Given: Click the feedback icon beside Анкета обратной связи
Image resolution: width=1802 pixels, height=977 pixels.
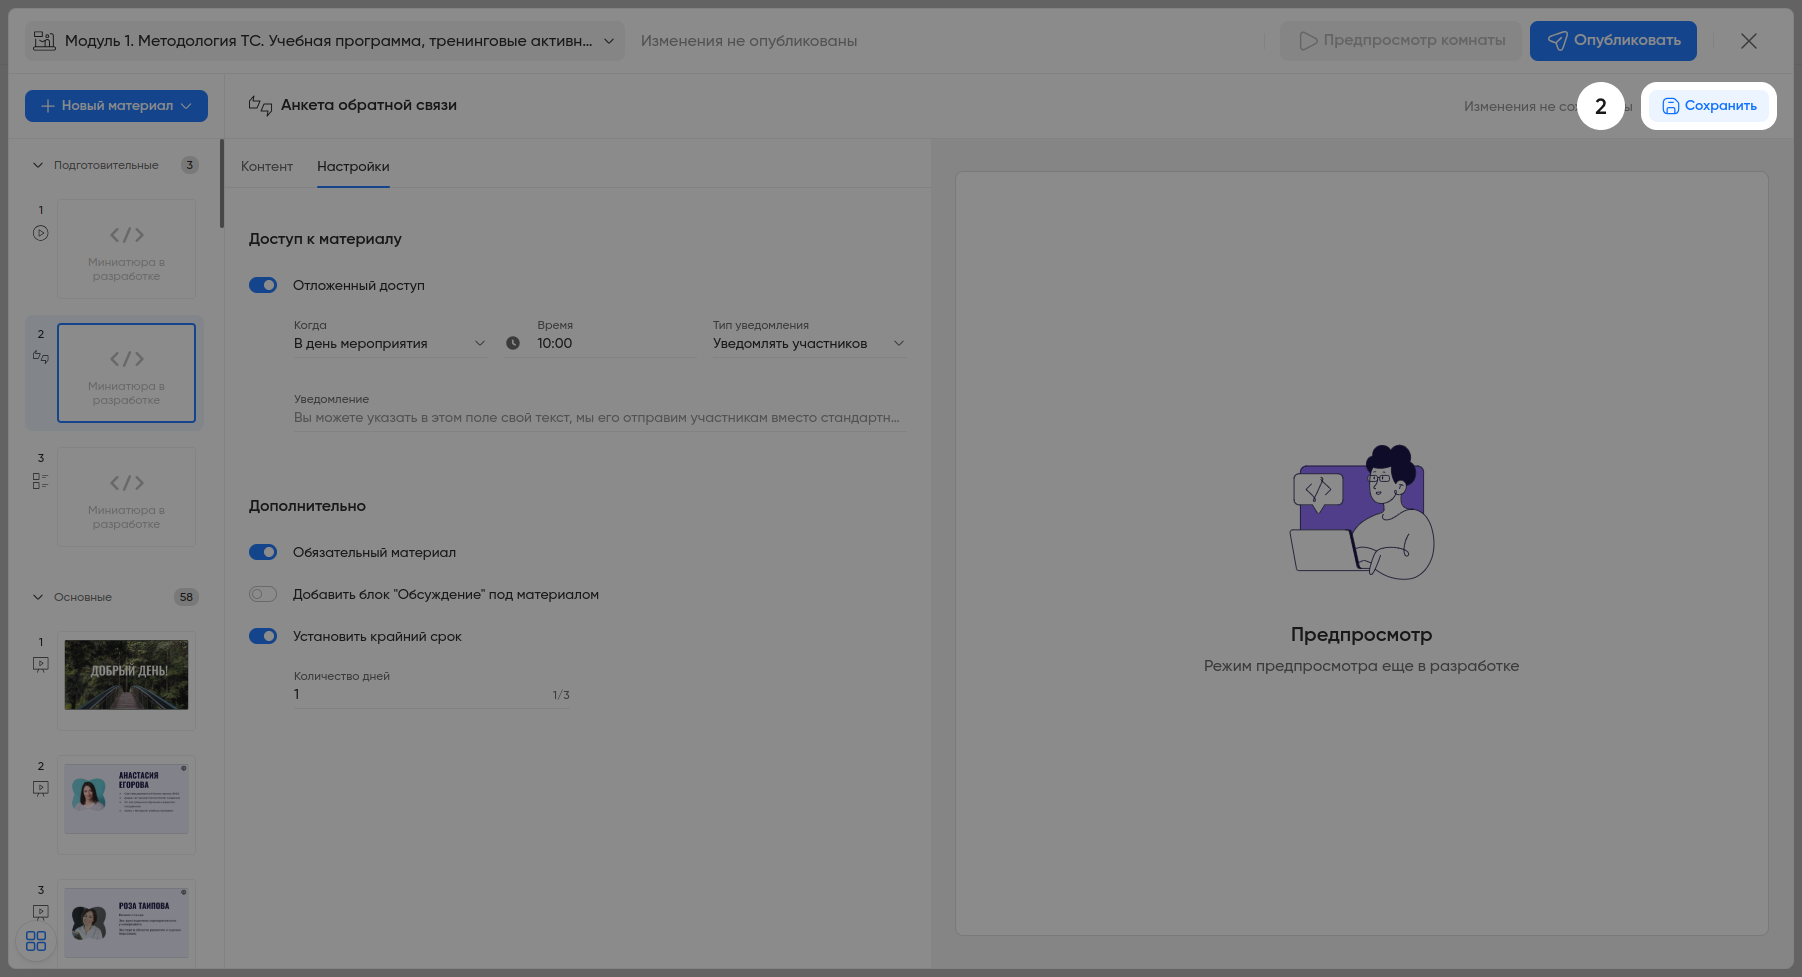Looking at the screenshot, I should tap(260, 105).
